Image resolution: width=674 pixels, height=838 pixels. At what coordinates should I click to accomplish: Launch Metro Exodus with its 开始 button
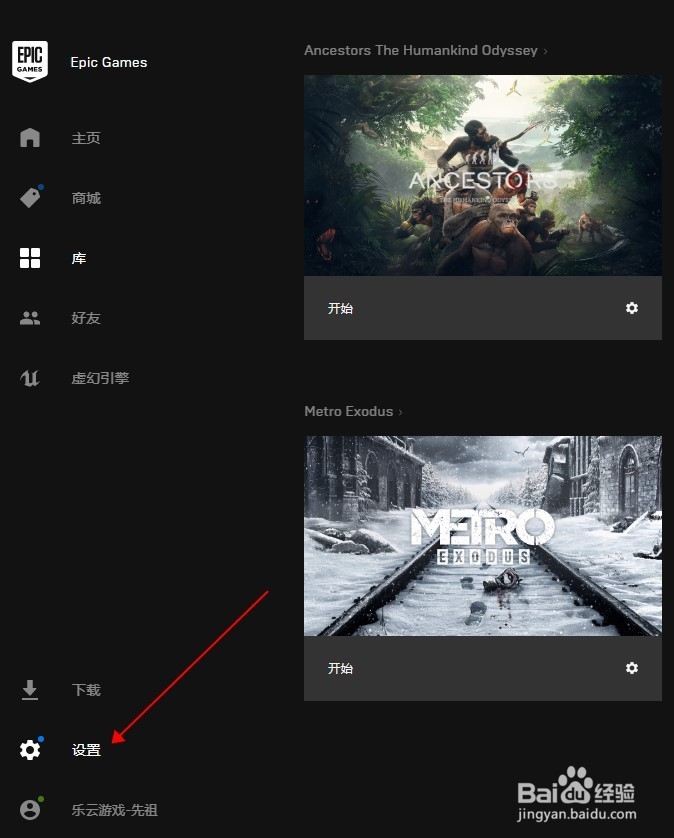coord(340,668)
